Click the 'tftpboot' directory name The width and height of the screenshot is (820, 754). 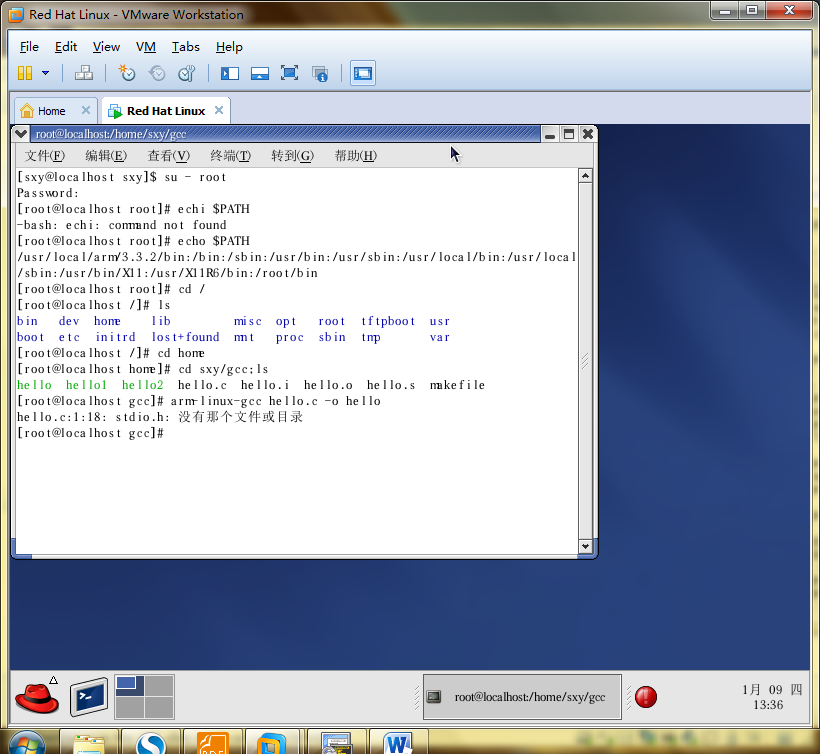coord(388,321)
